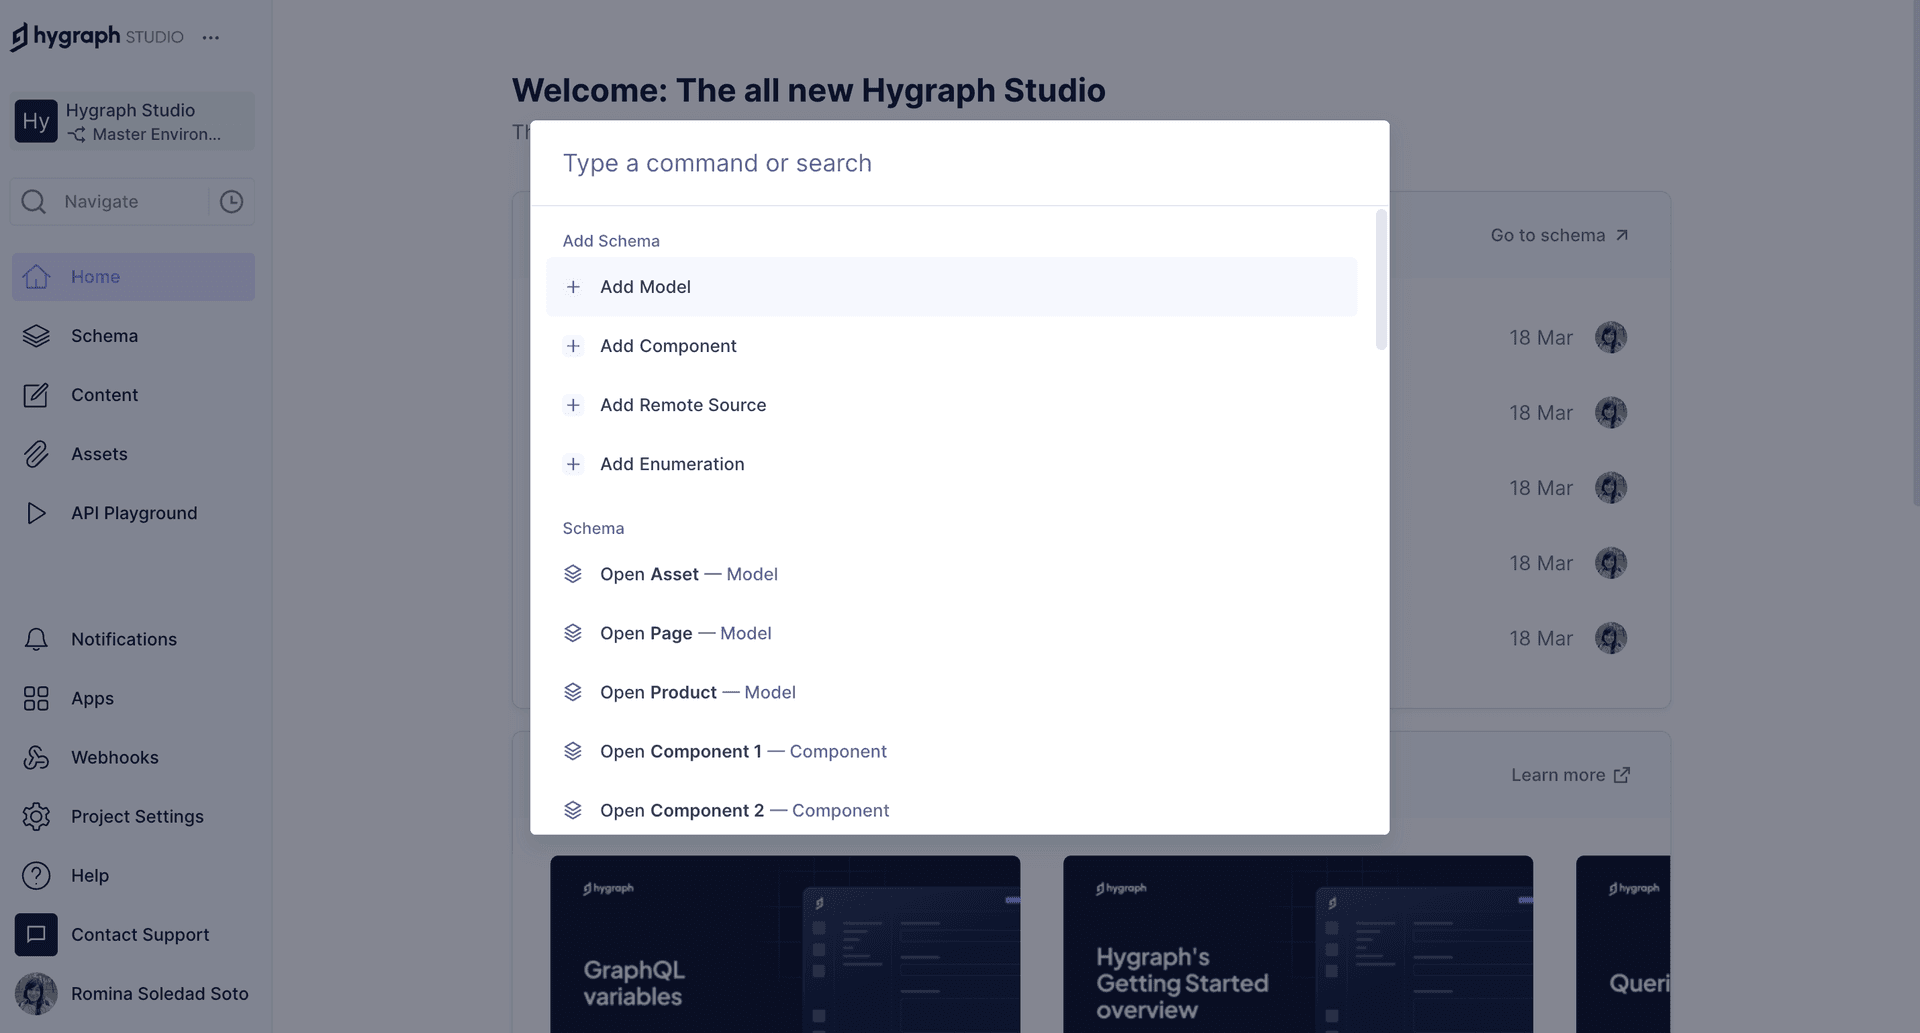1920x1033 pixels.
Task: Click layers icon beside Open Asset
Action: click(573, 574)
